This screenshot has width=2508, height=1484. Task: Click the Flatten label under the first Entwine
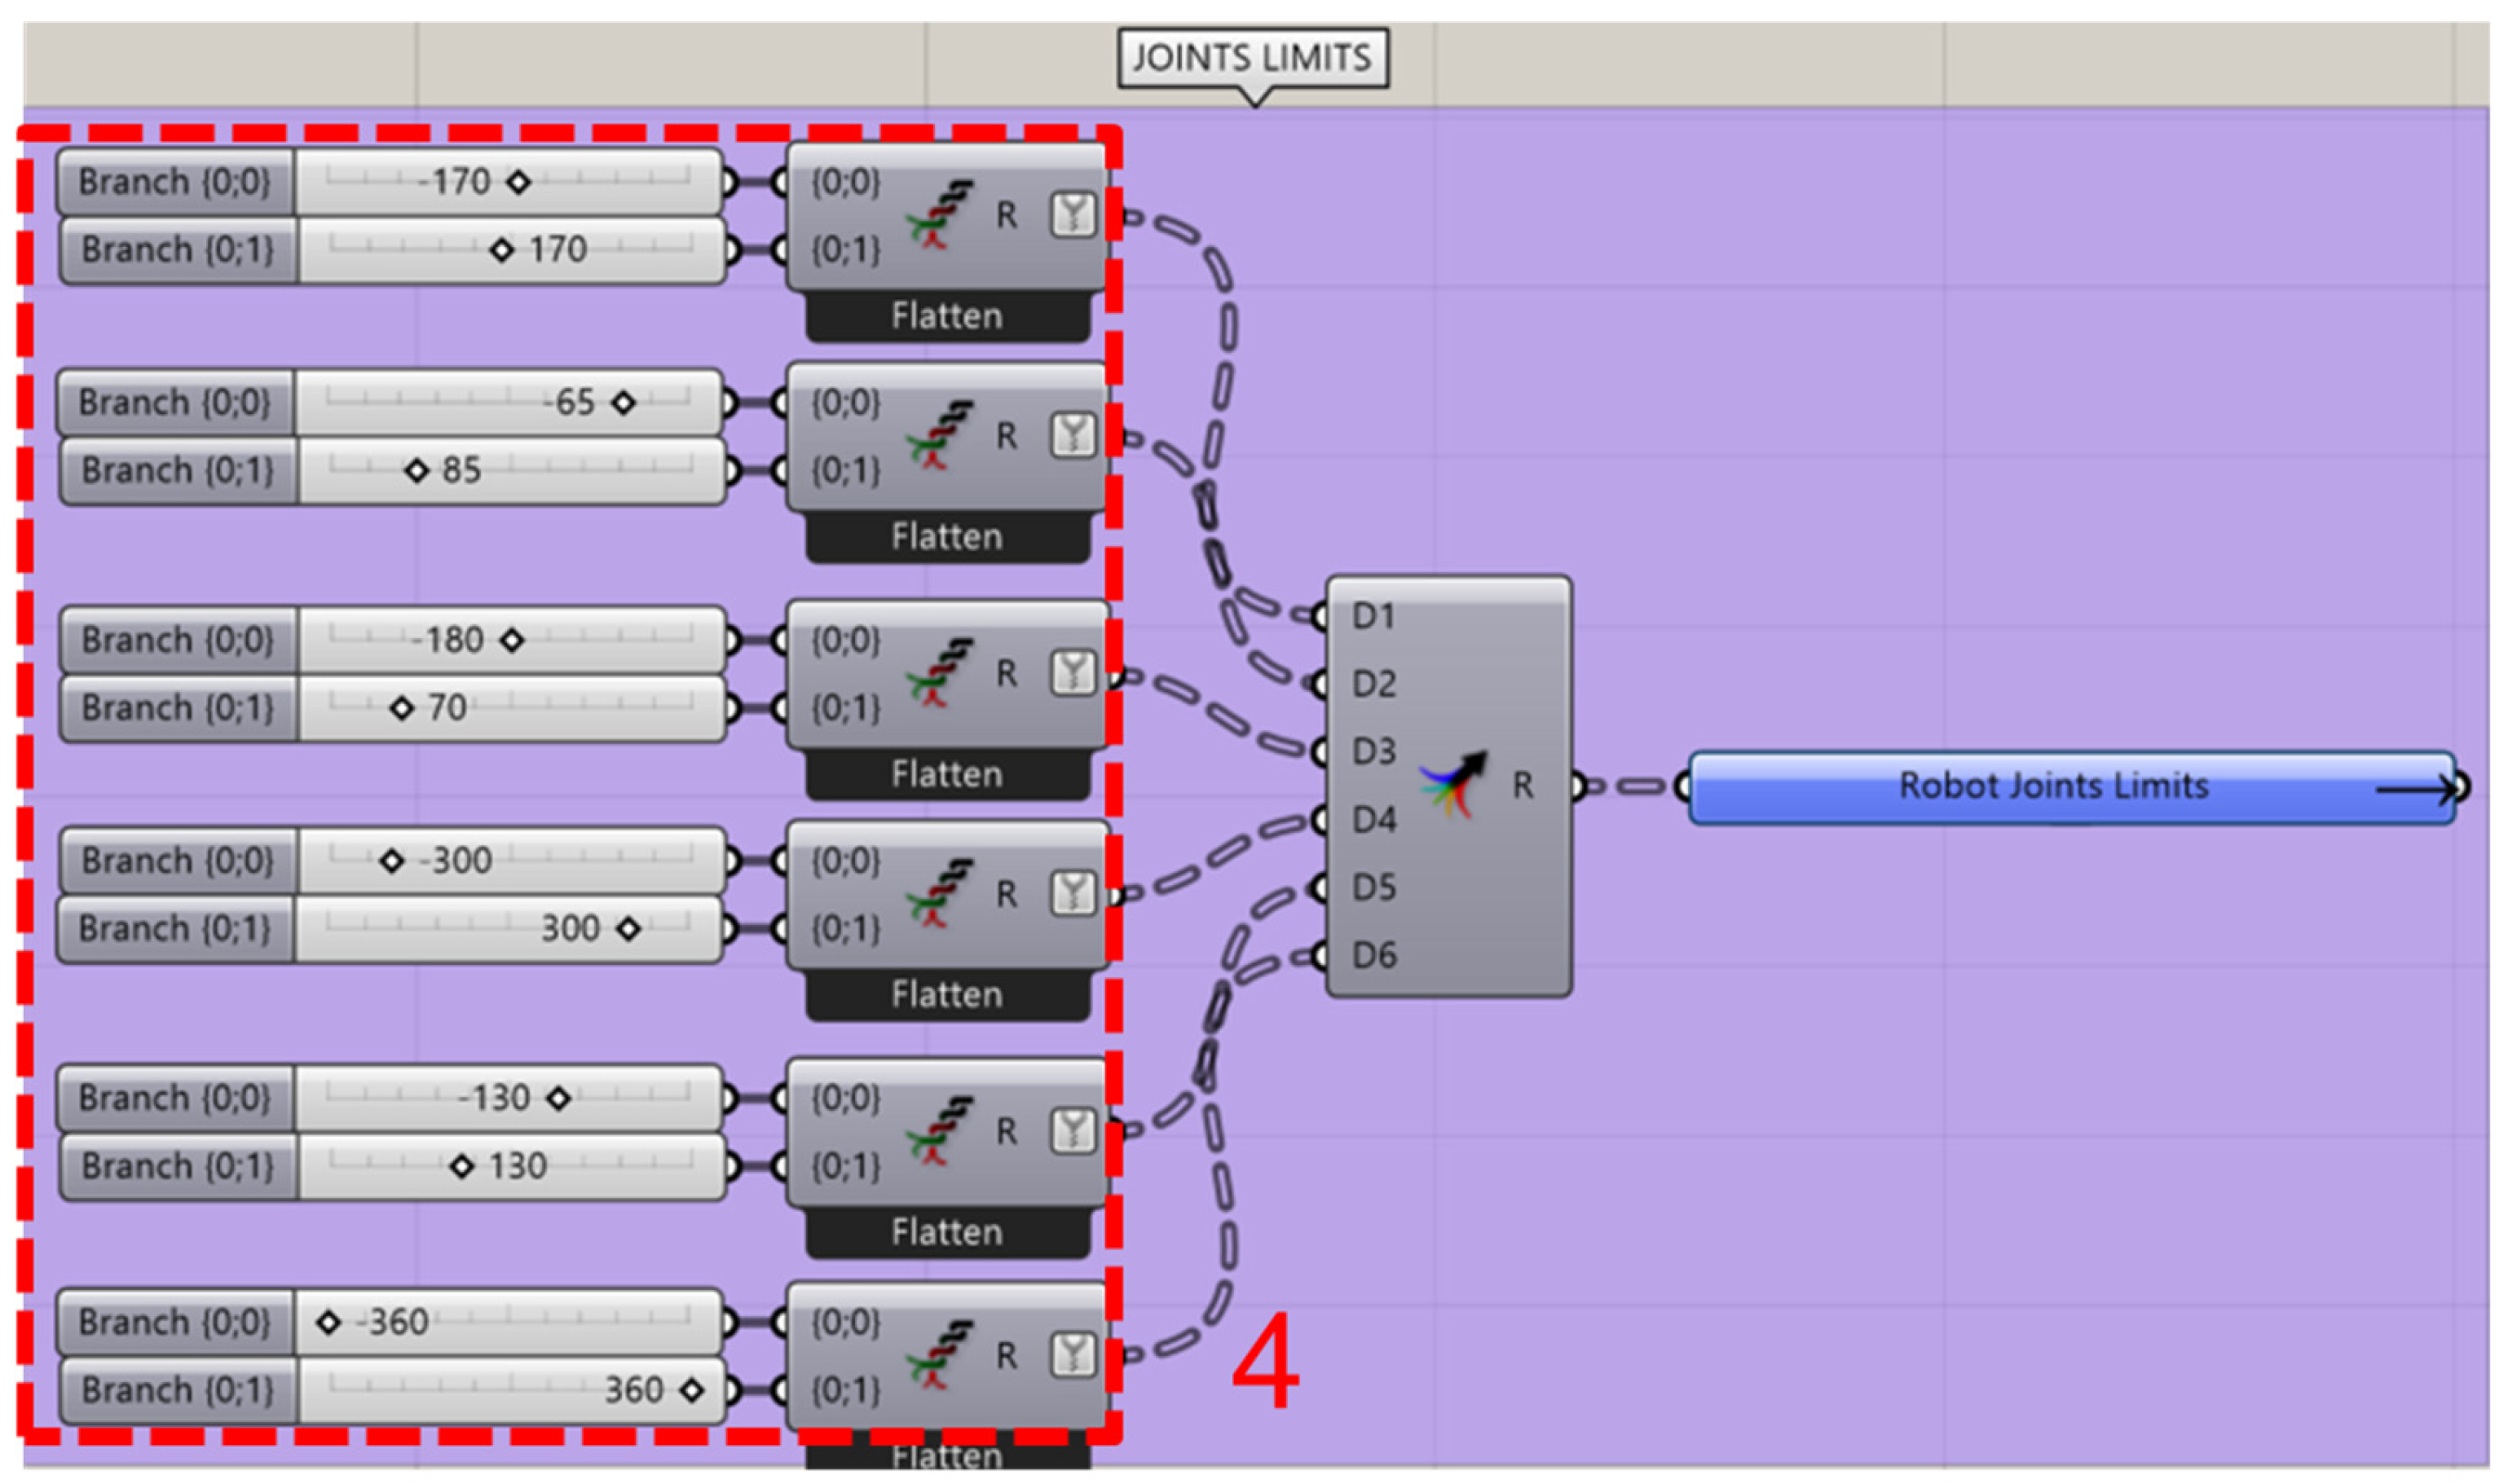tap(946, 317)
